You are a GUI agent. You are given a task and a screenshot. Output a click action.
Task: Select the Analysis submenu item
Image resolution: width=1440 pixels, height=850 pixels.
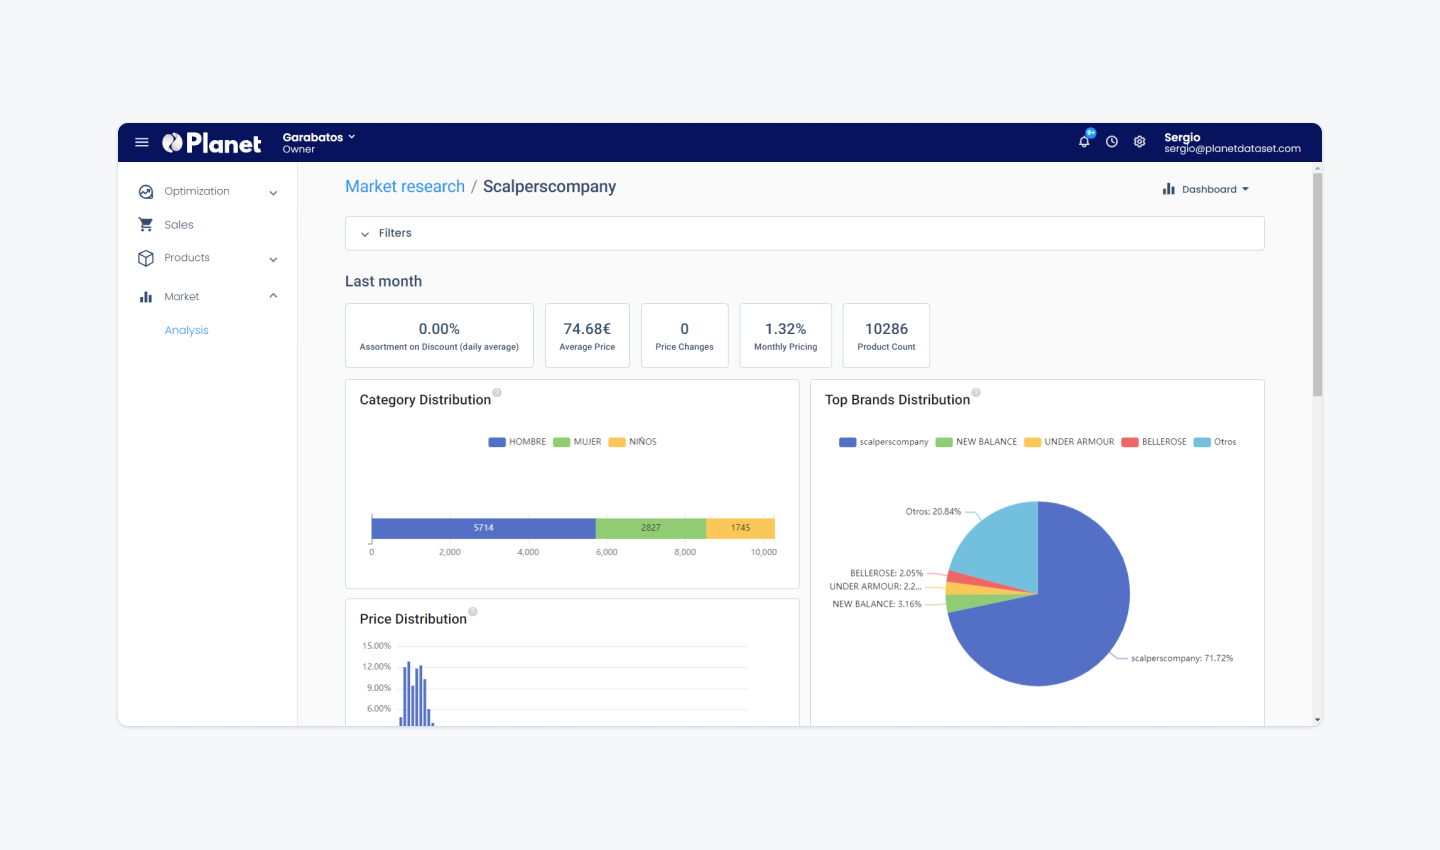click(x=187, y=330)
